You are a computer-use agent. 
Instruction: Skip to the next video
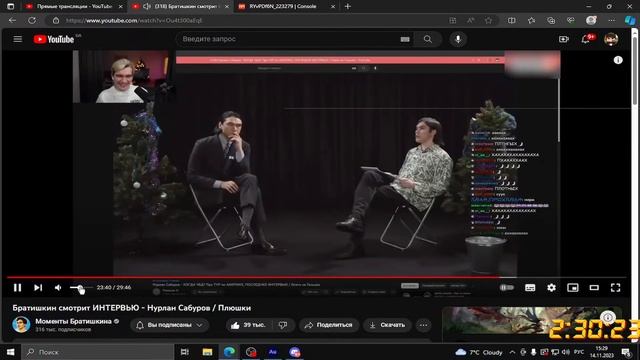(x=38, y=288)
